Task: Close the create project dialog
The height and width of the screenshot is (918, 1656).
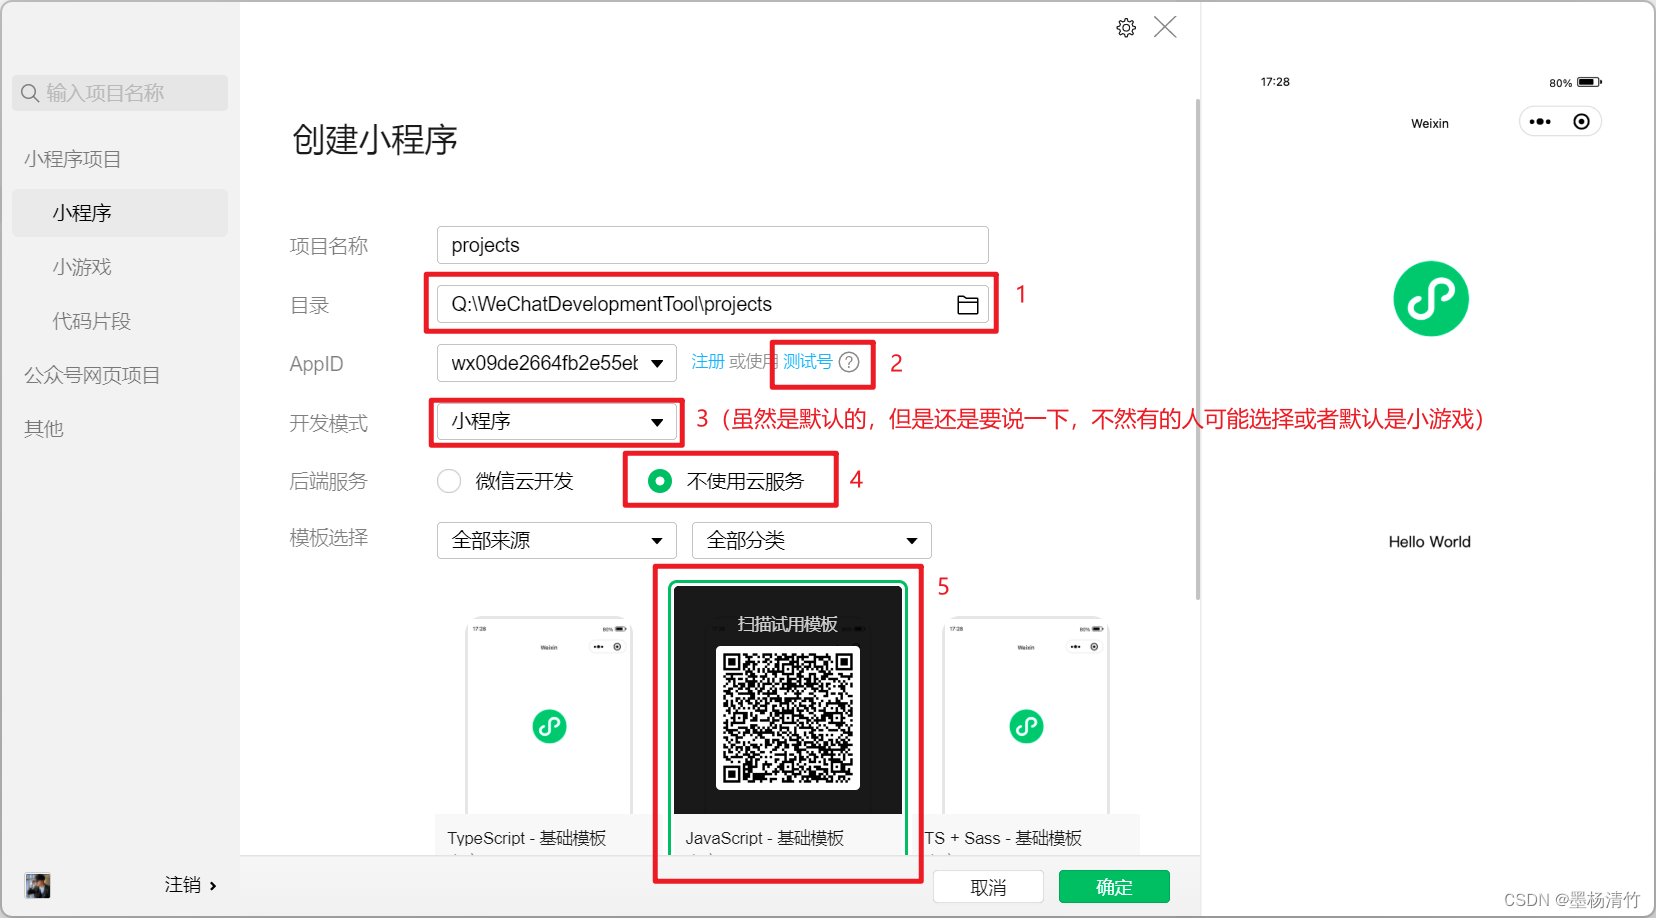Action: [x=1165, y=27]
